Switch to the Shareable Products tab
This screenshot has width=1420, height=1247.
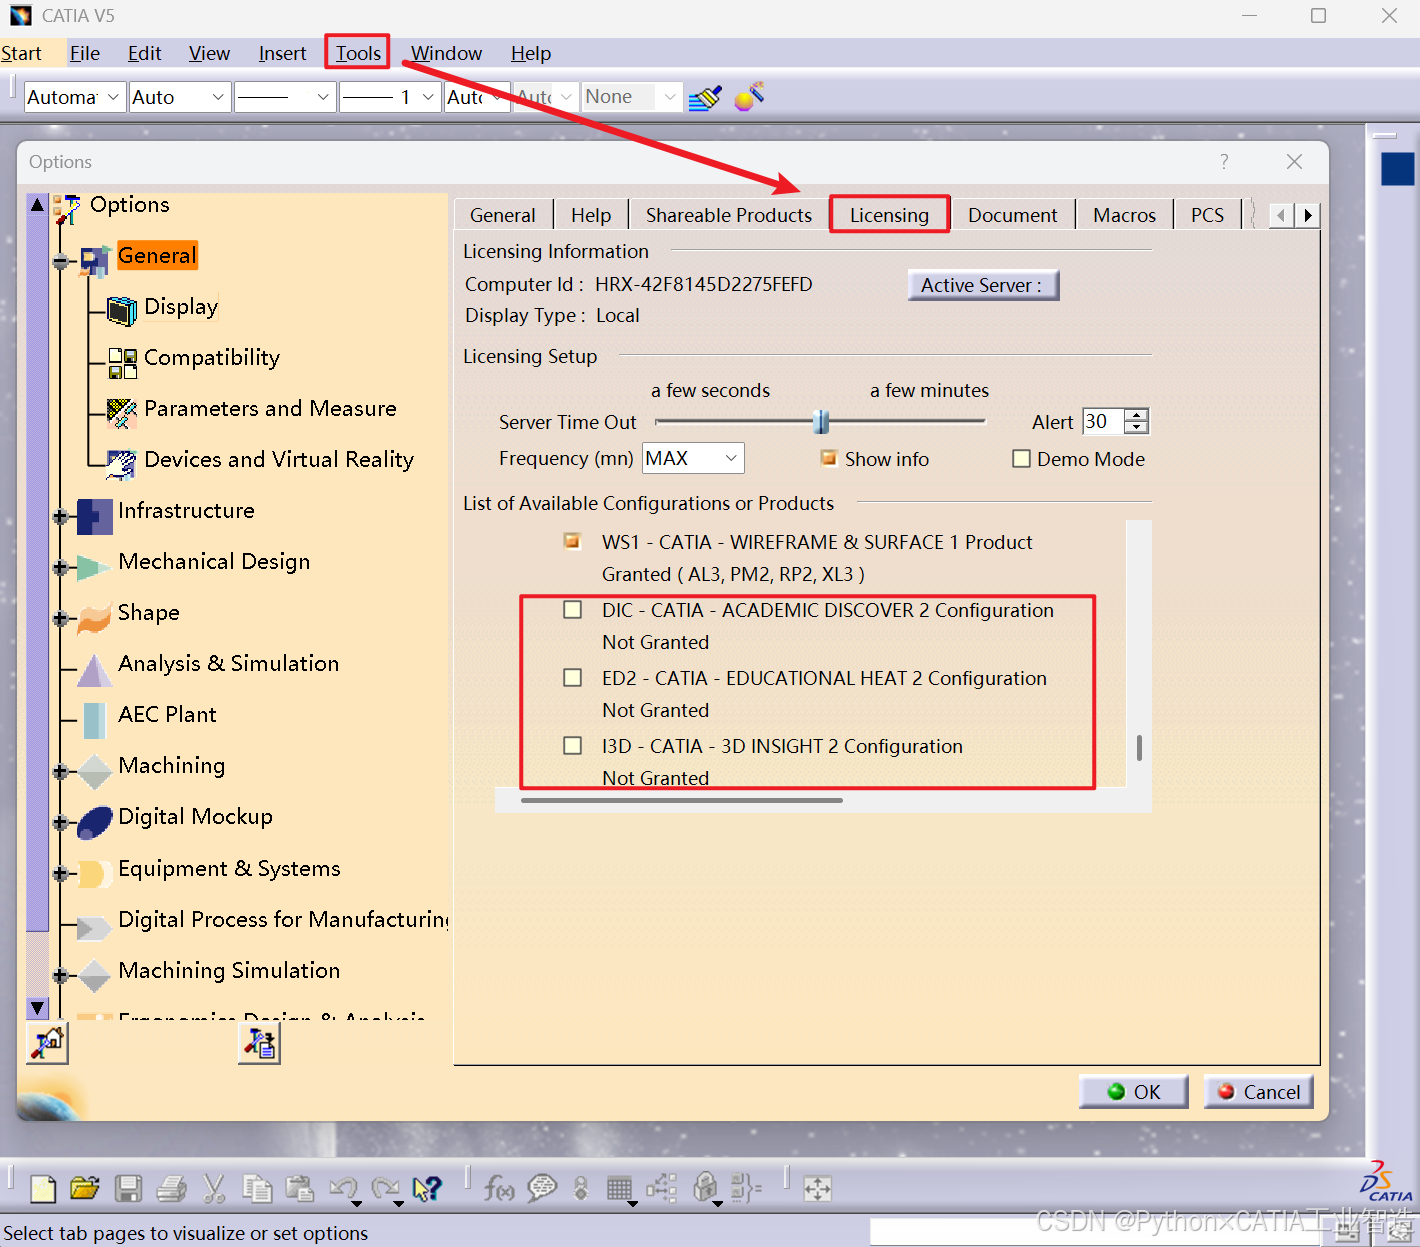coord(728,215)
